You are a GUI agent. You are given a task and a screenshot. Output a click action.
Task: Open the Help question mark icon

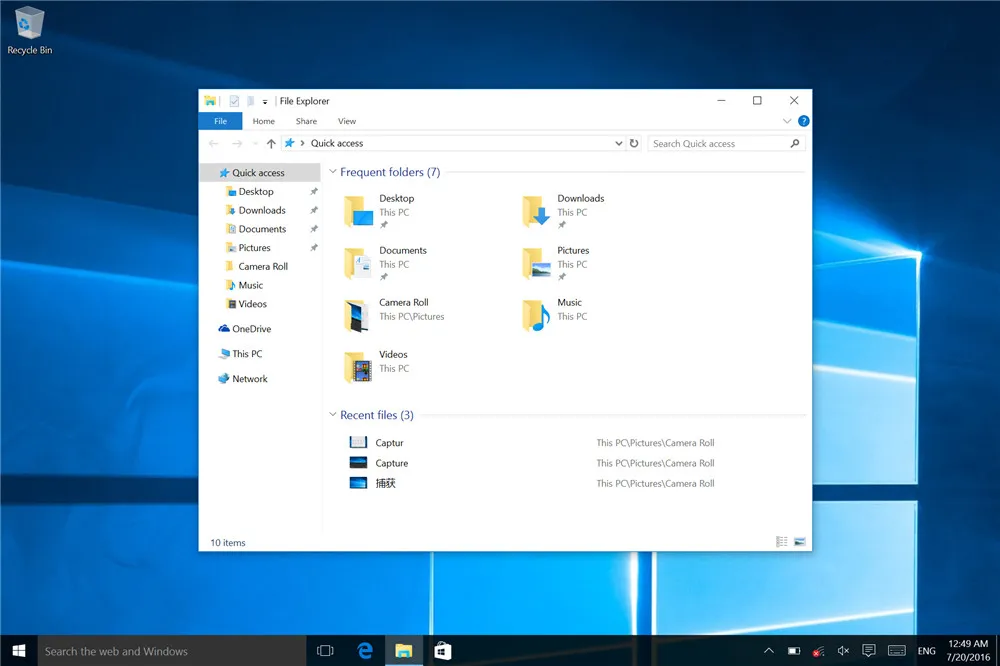[x=804, y=121]
